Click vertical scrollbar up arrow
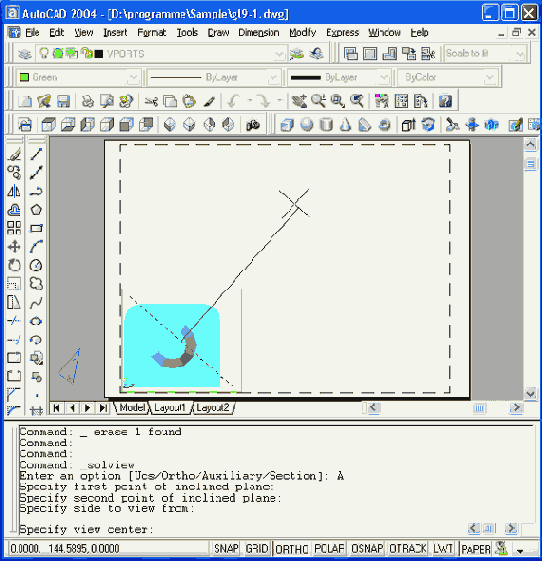The height and width of the screenshot is (561, 542). click(531, 144)
